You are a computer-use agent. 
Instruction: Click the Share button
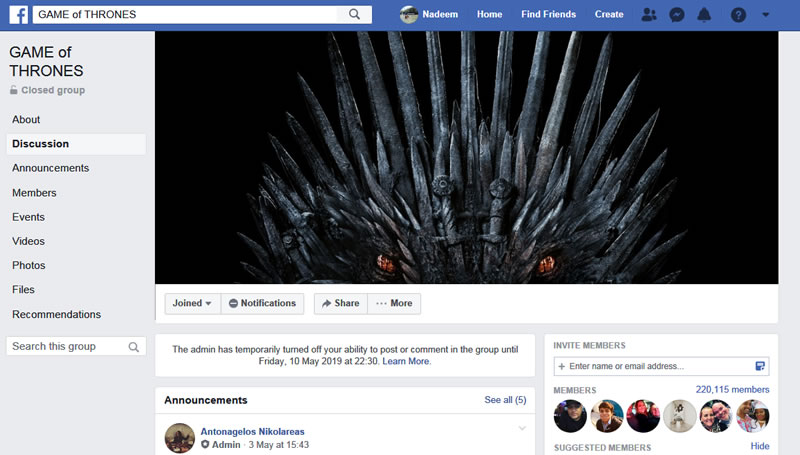[340, 303]
